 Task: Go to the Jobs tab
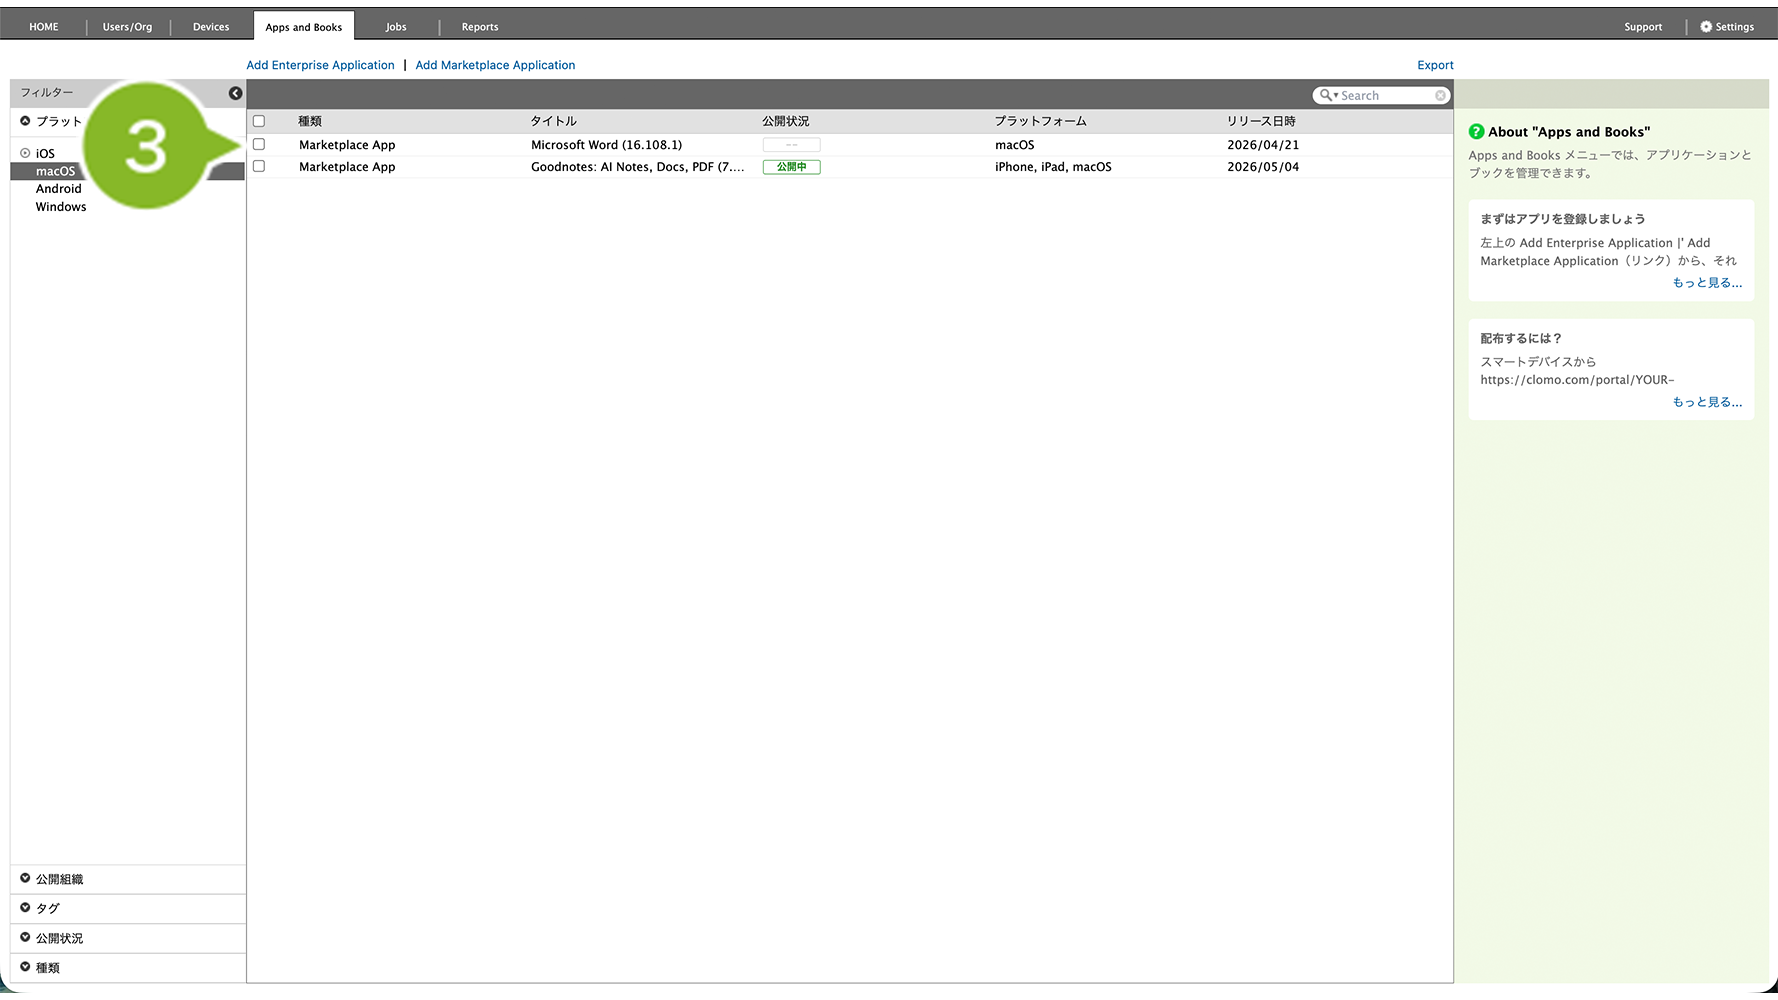[x=396, y=27]
